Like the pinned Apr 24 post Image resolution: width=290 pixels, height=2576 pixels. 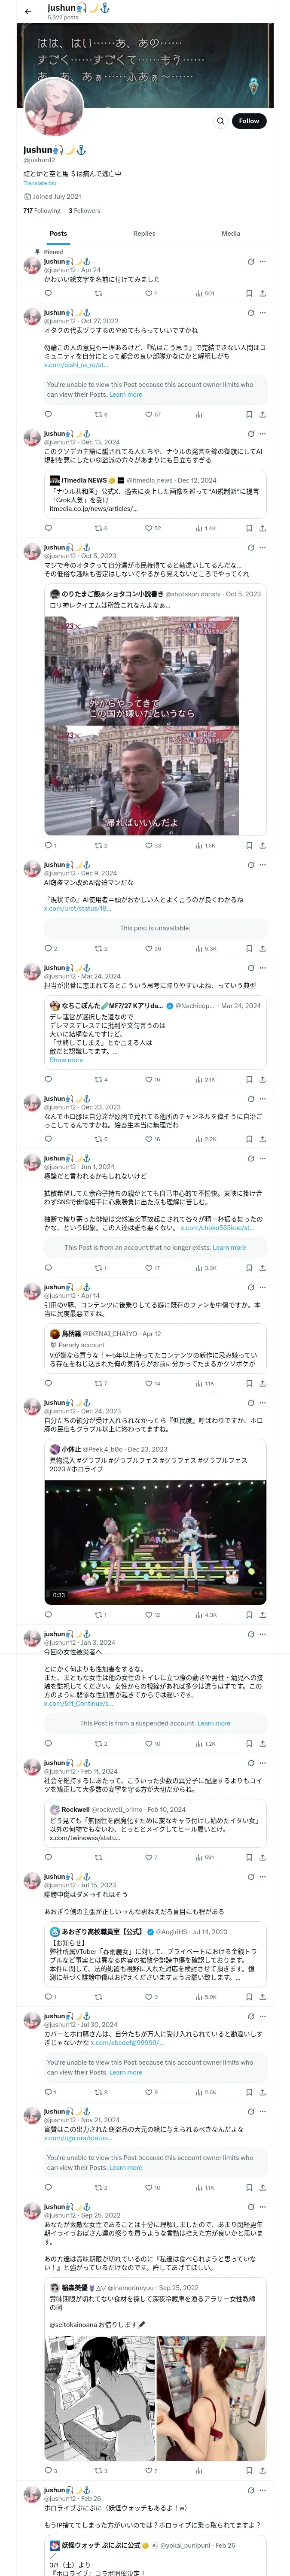(148, 294)
